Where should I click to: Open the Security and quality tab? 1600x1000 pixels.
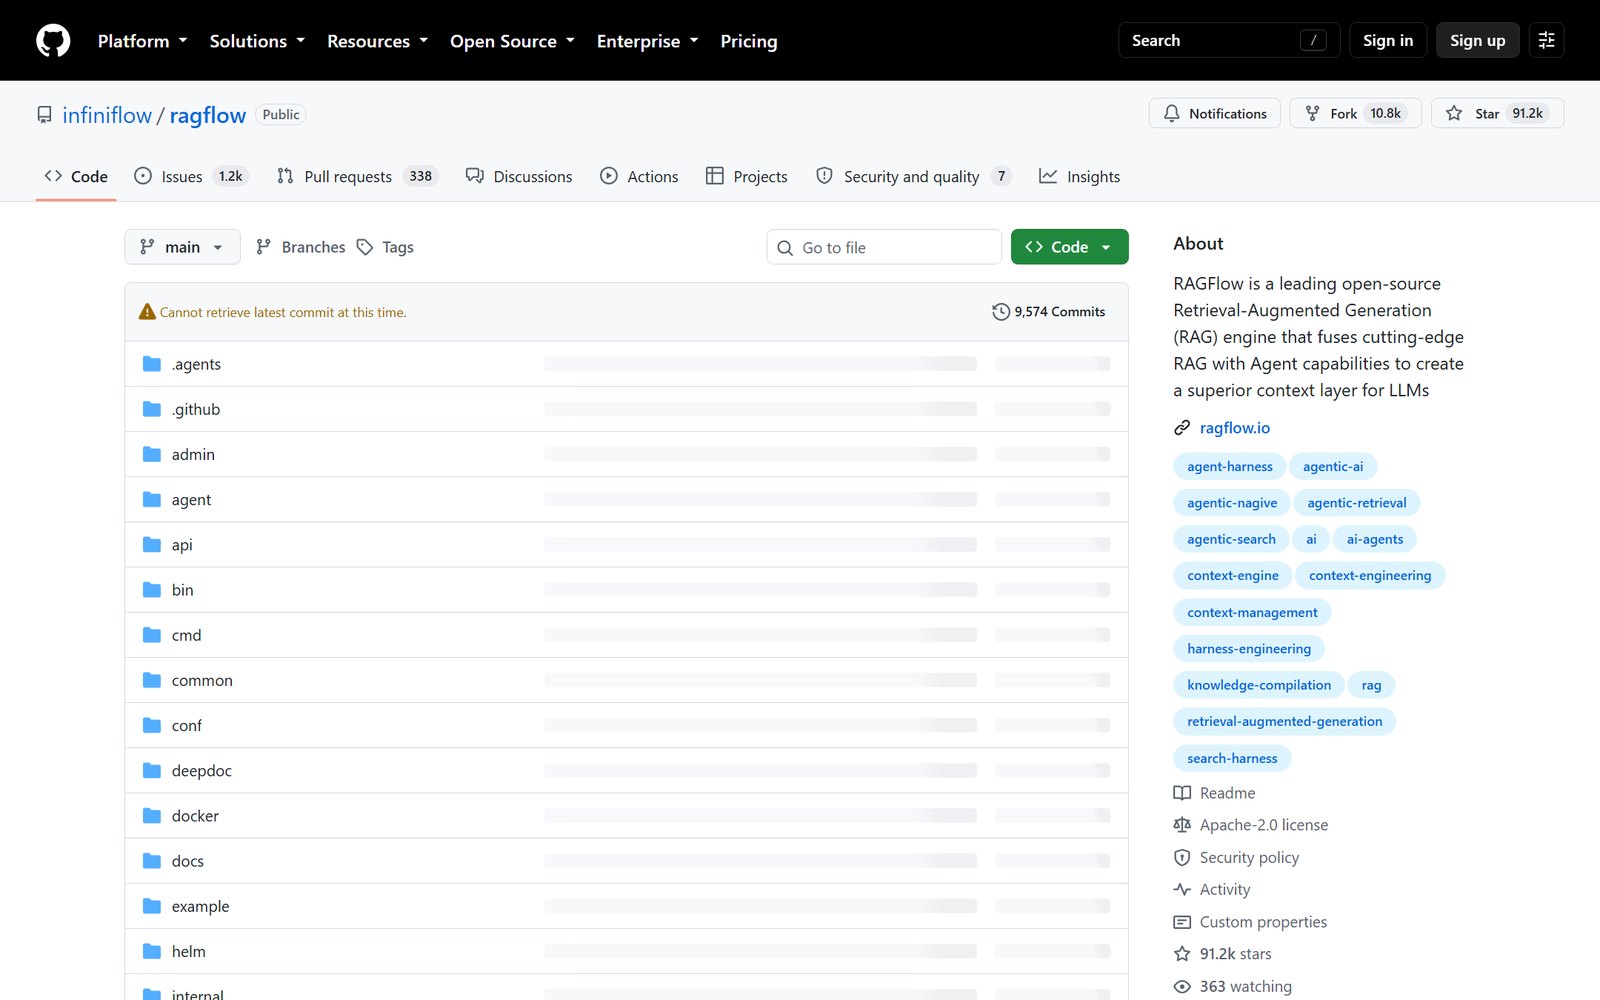[x=913, y=177]
